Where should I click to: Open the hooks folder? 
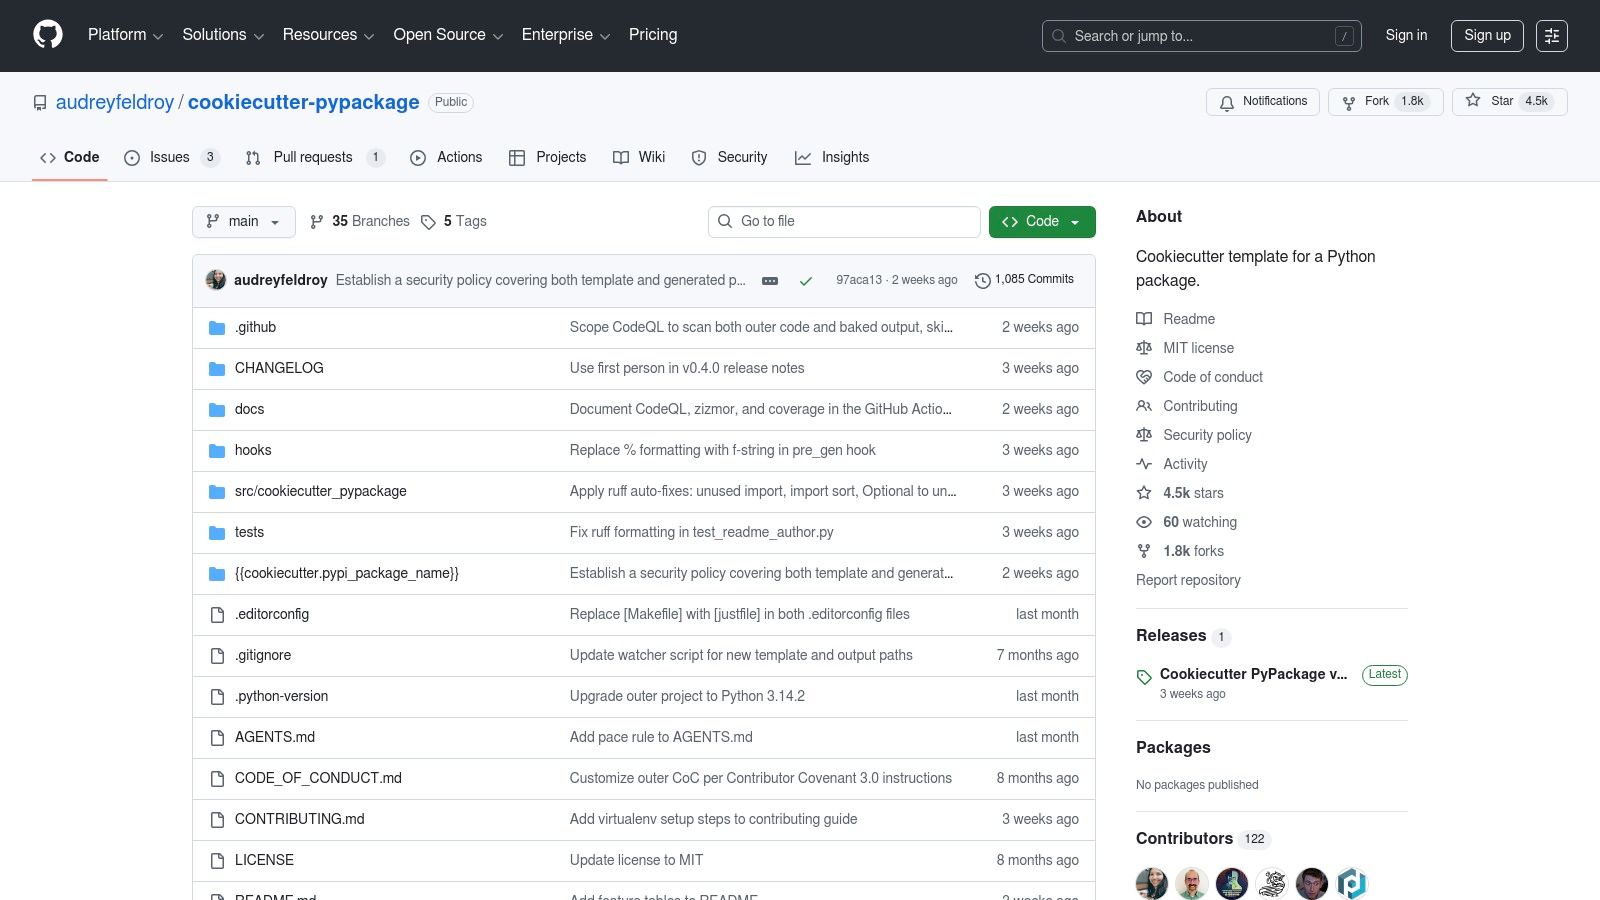(253, 451)
